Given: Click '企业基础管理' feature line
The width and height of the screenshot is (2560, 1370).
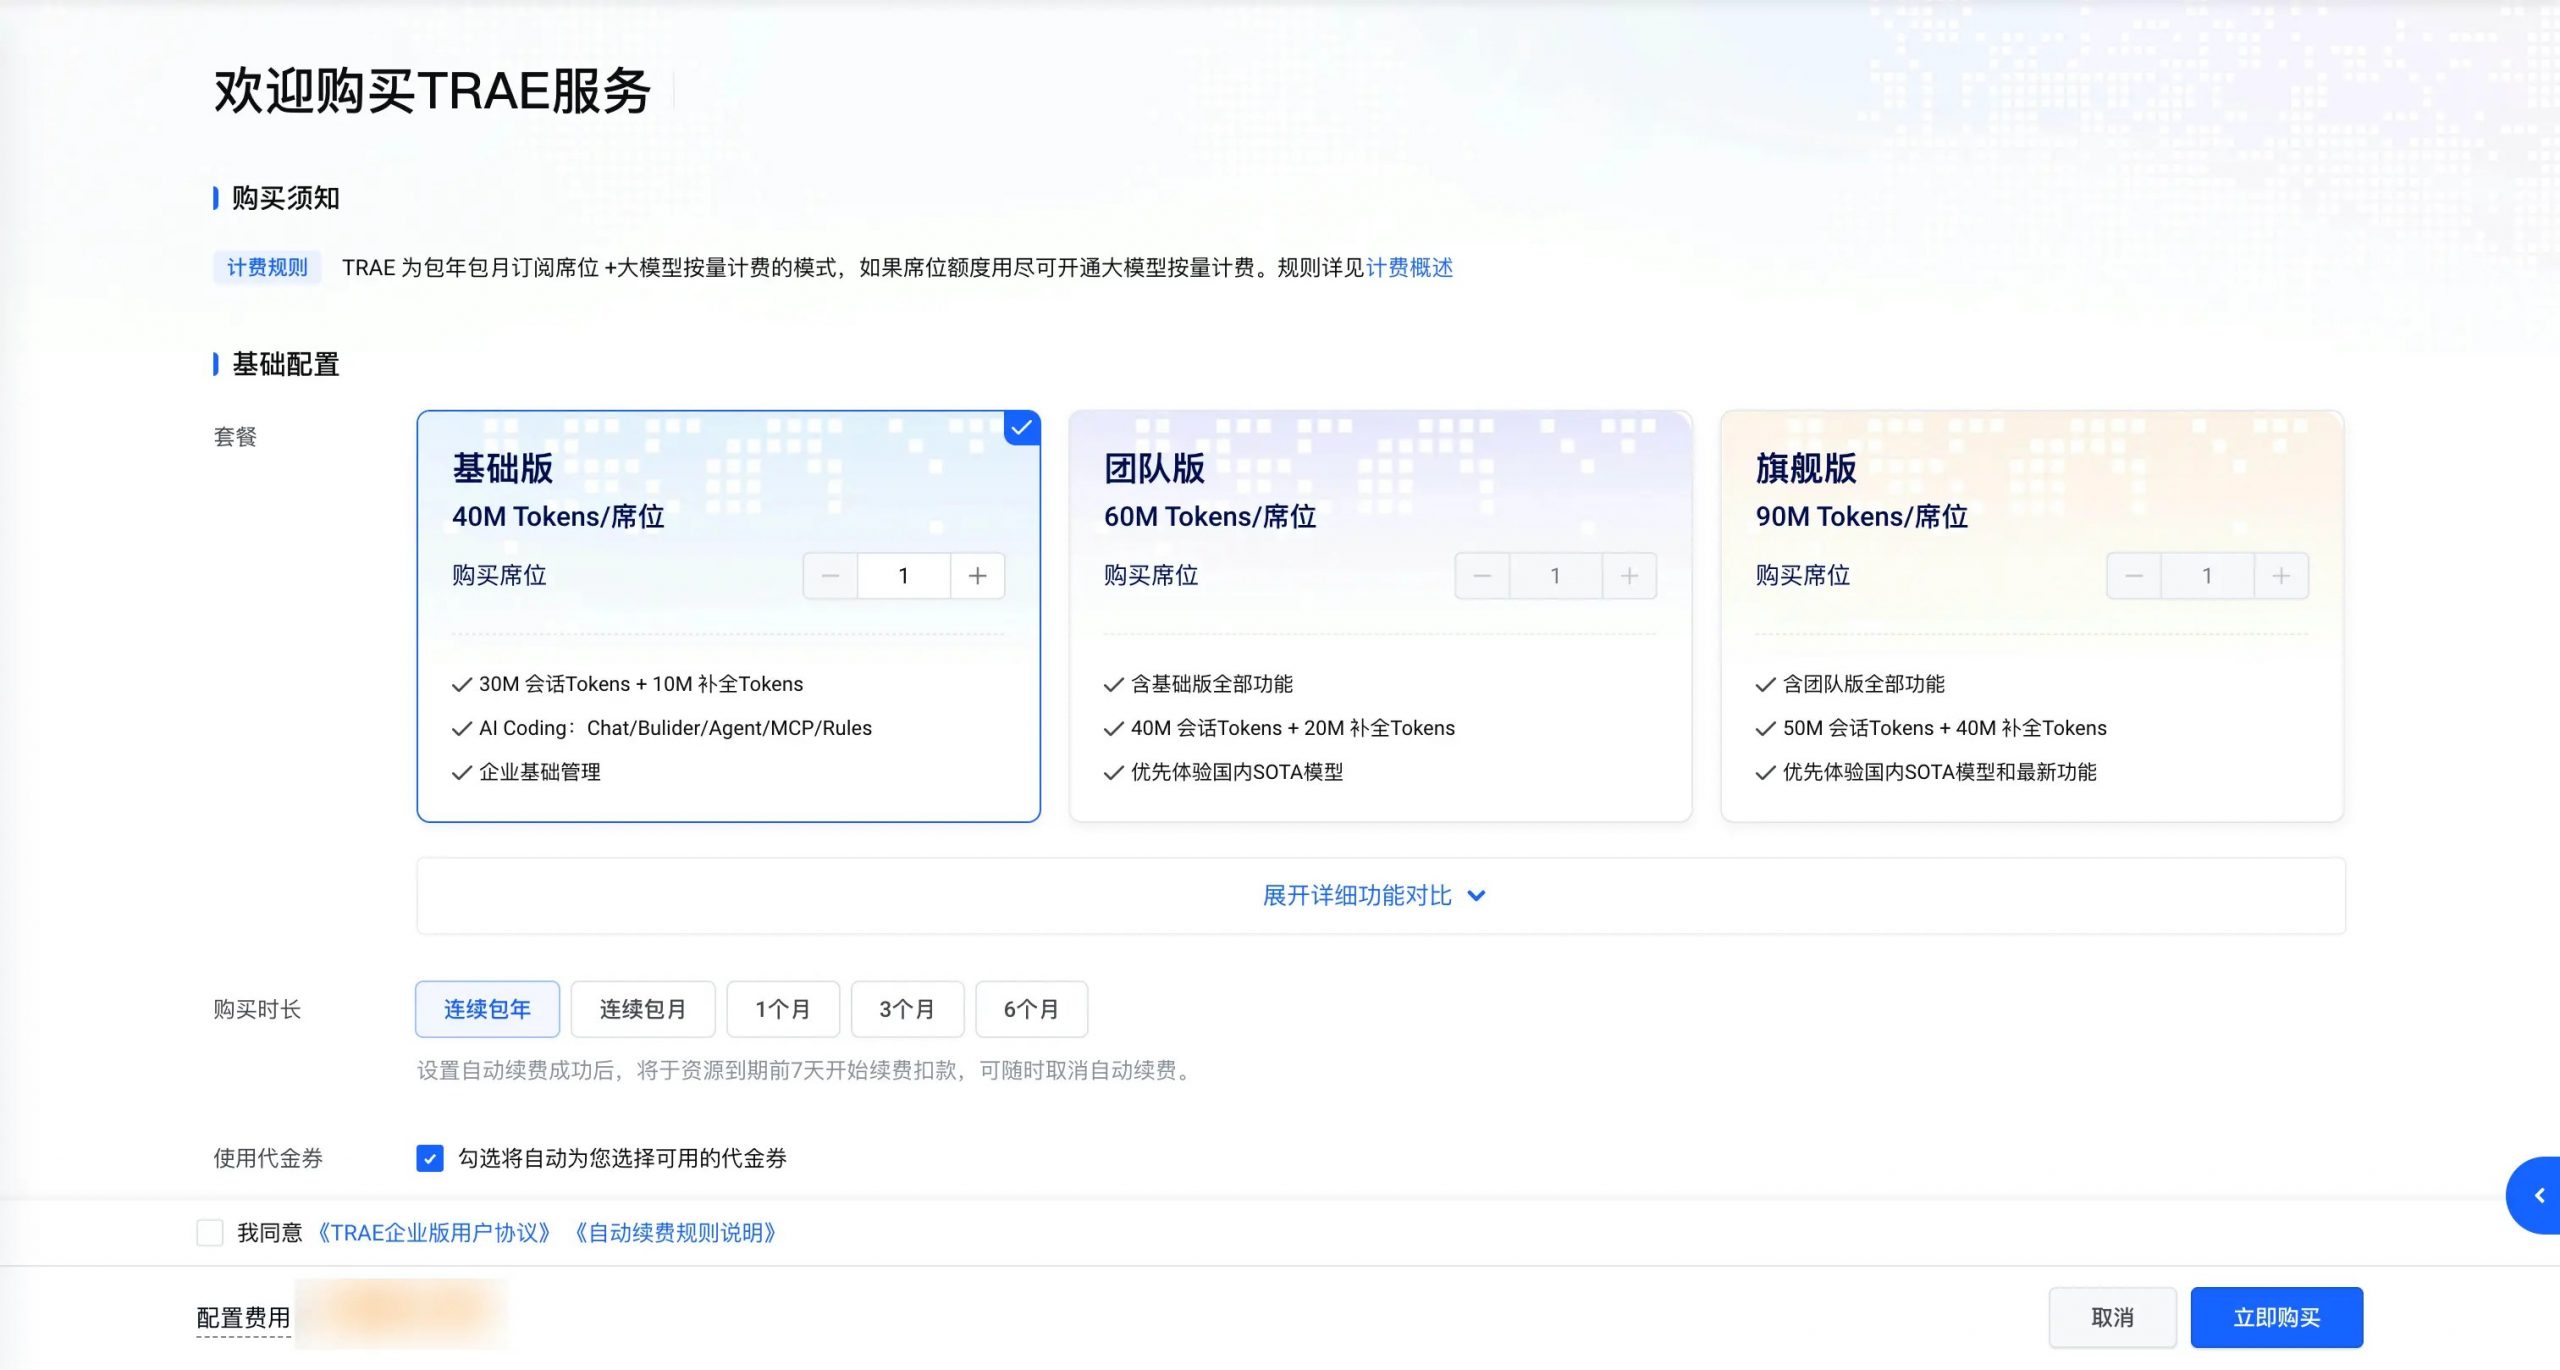Looking at the screenshot, I should tap(540, 772).
